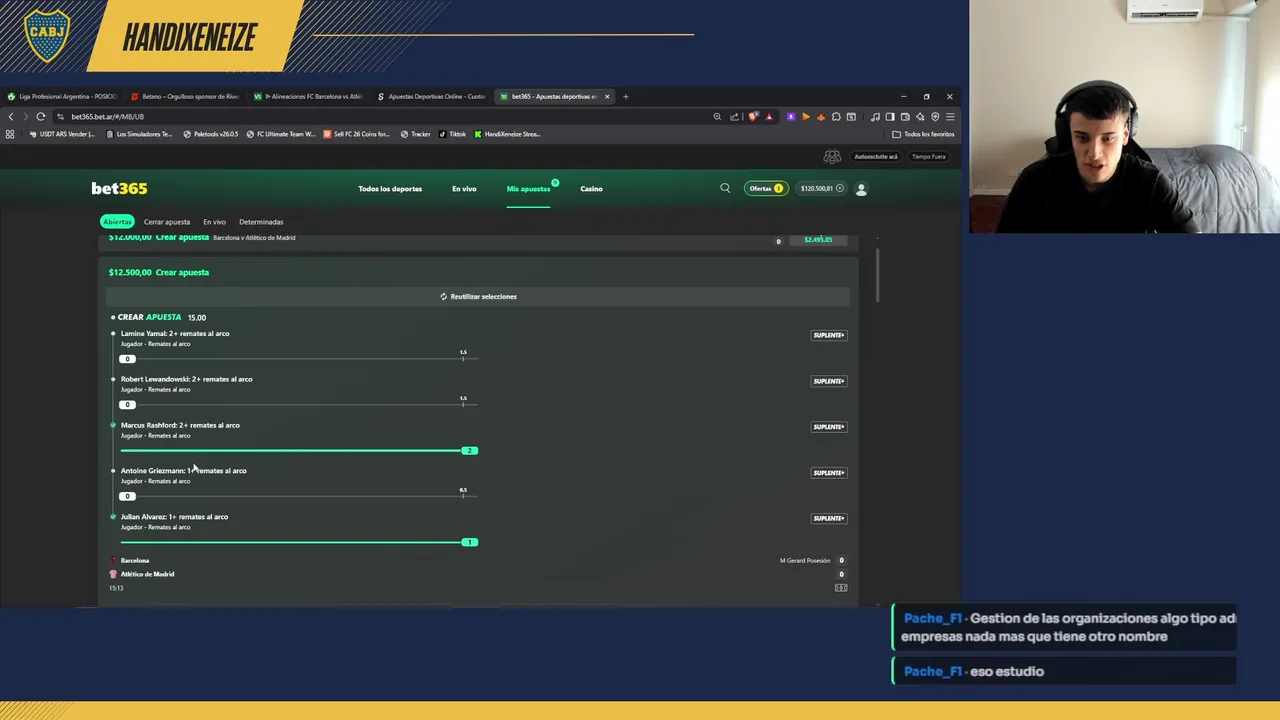Click the Atlético de Madrid shirt icon
This screenshot has height=720, width=1280.
[113, 574]
